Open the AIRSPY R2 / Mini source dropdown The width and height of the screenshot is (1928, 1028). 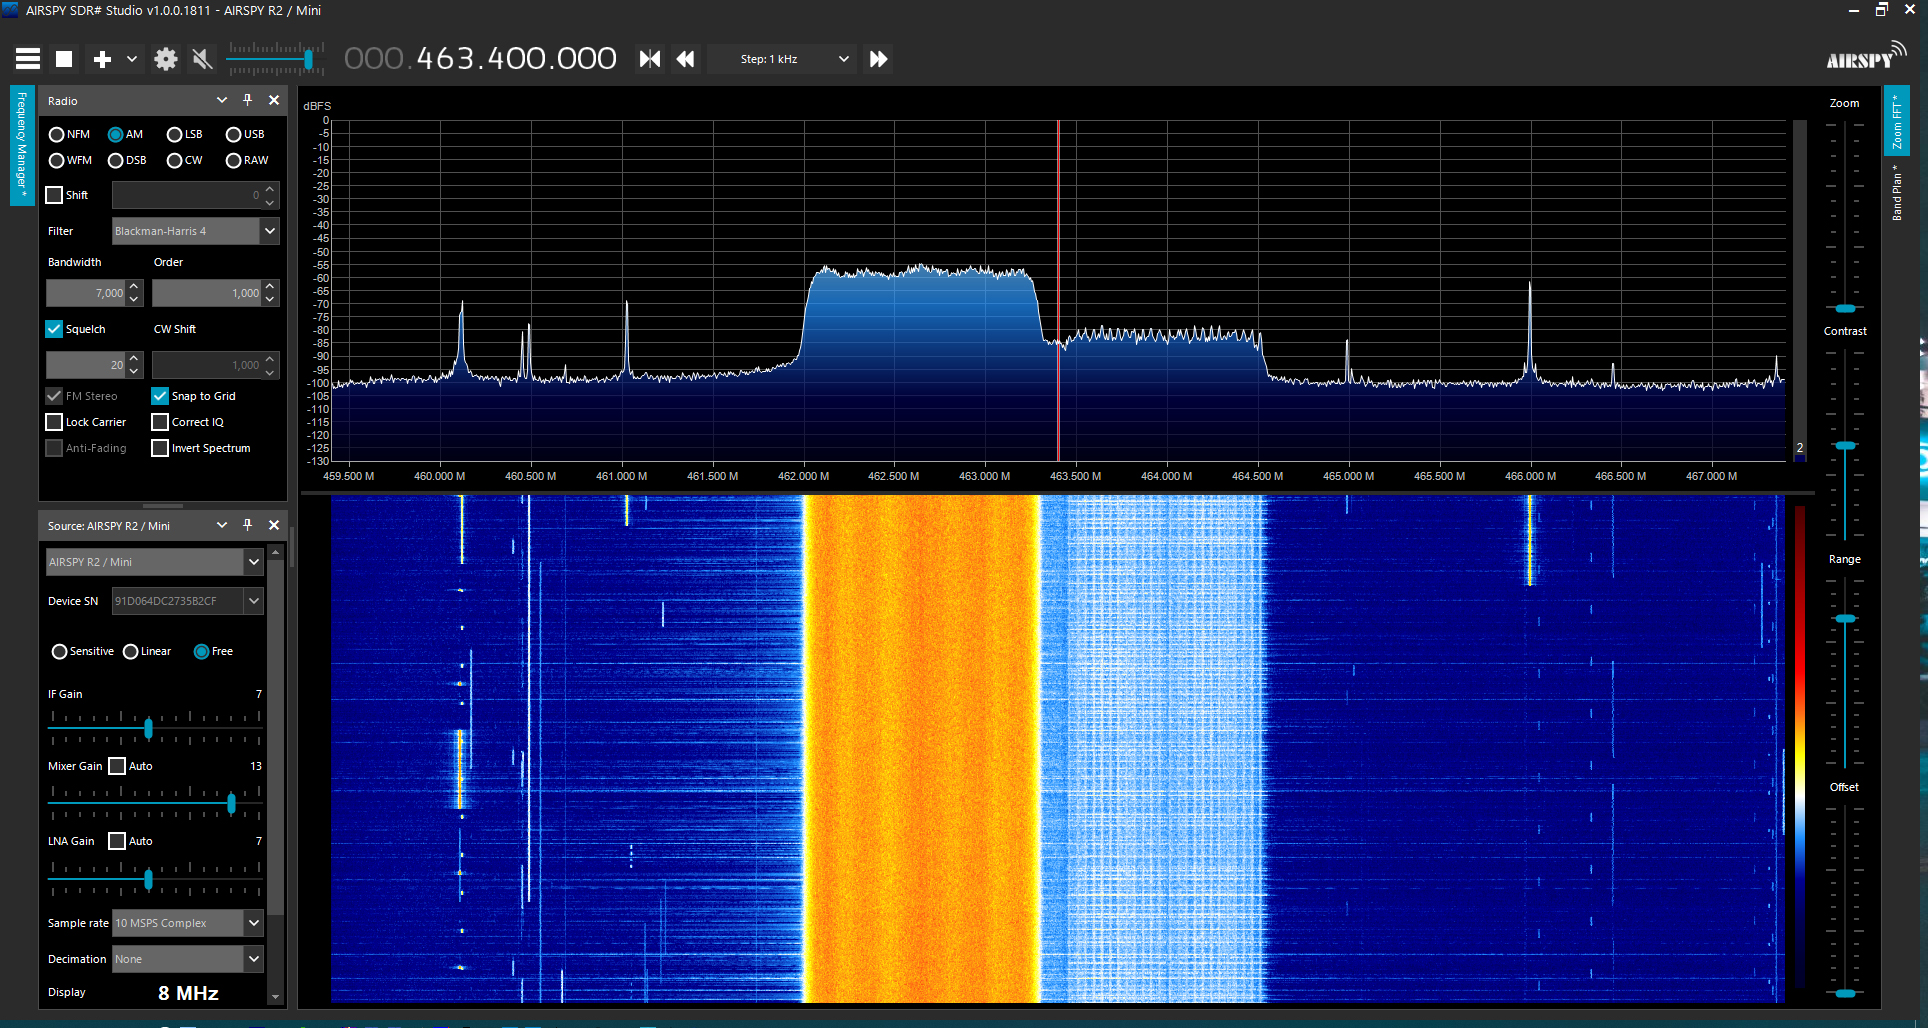154,562
